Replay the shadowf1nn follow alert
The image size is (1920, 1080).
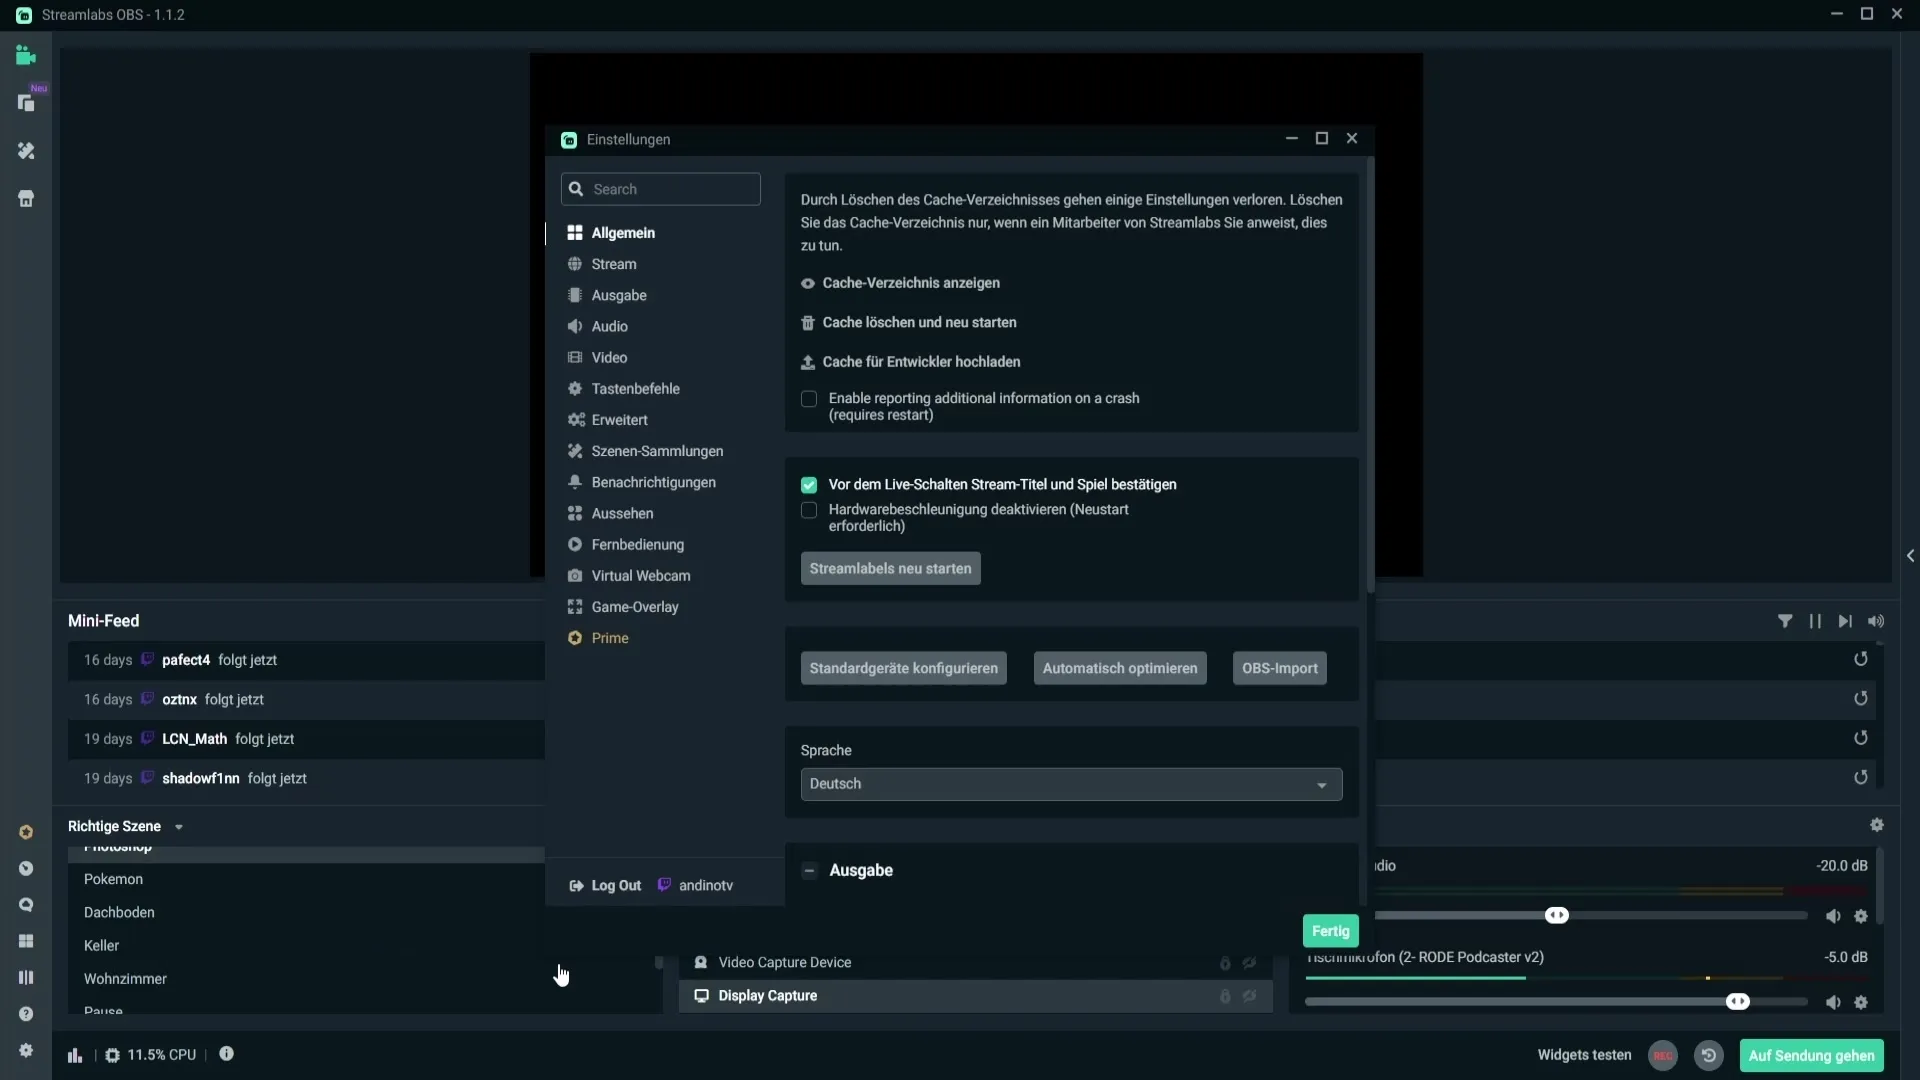1861,777
